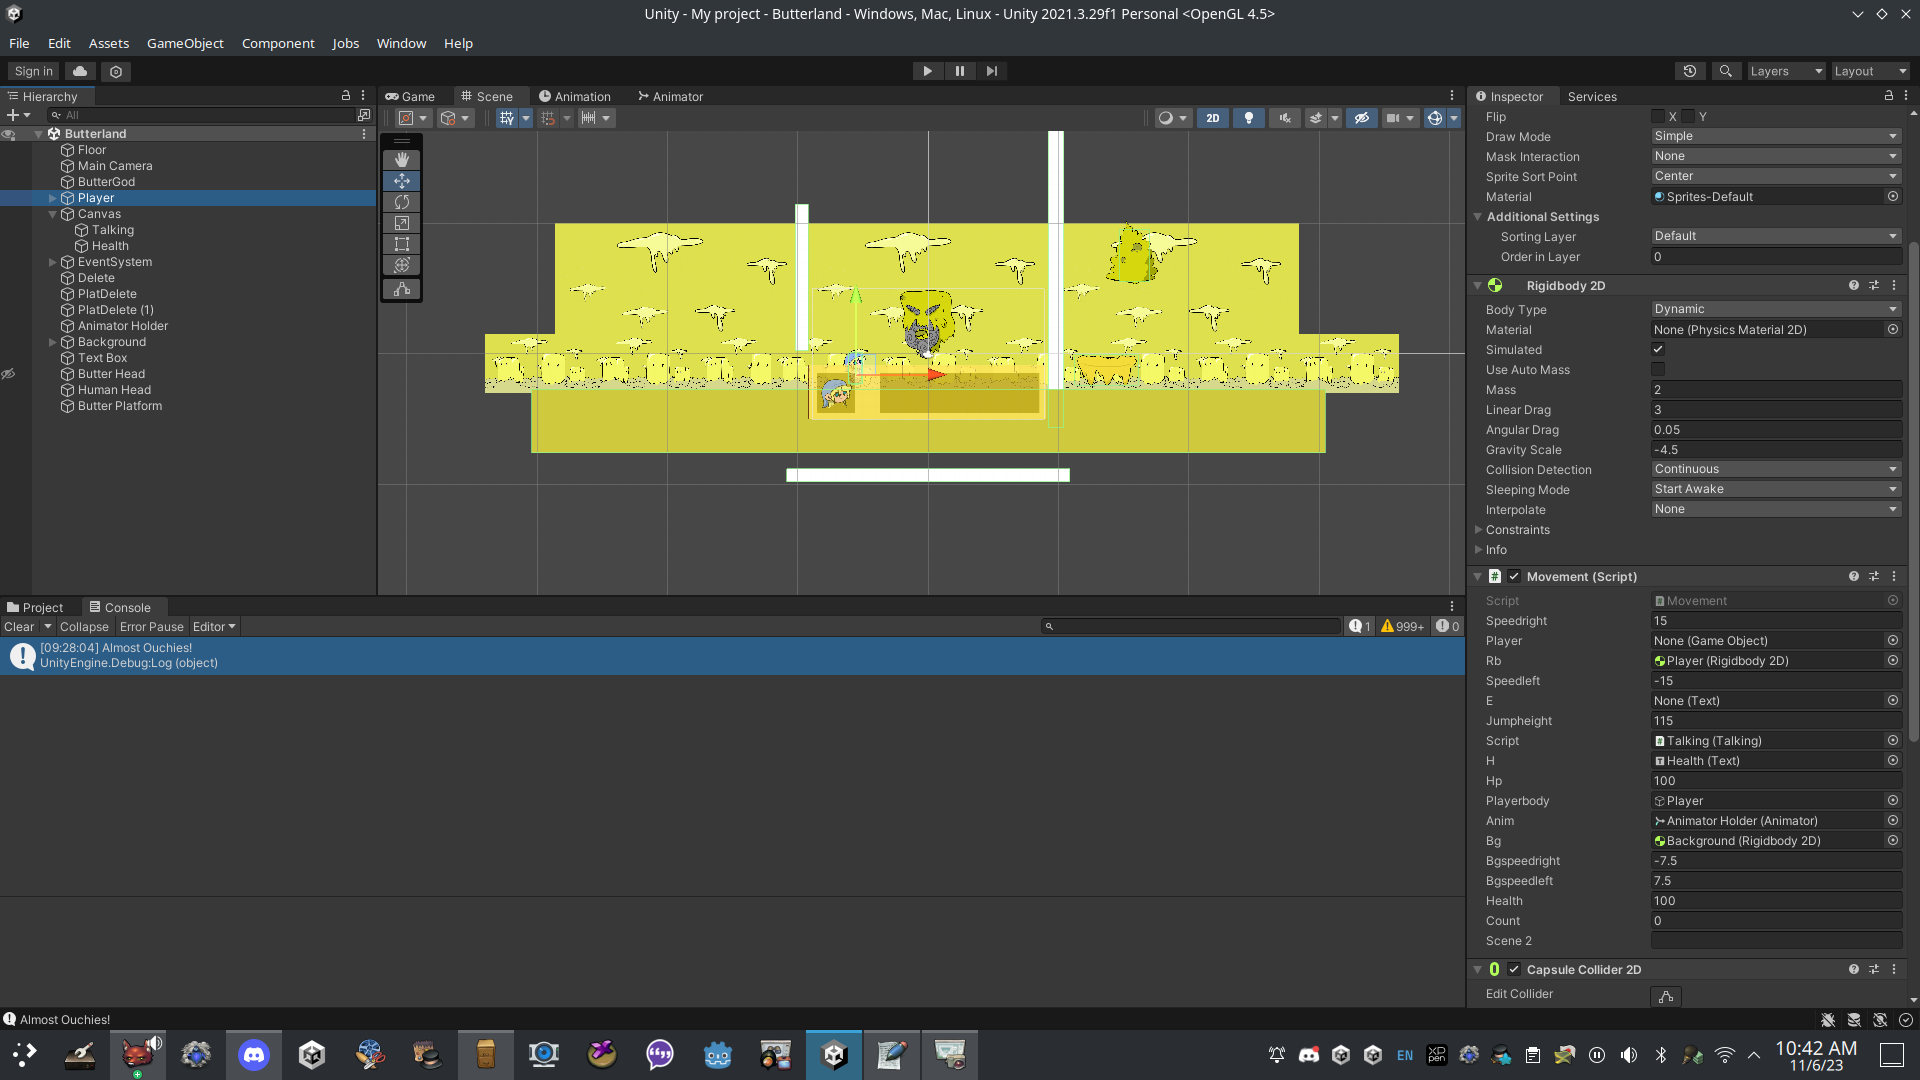The height and width of the screenshot is (1080, 1920).
Task: Open the Body Type dropdown
Action: 1775,309
